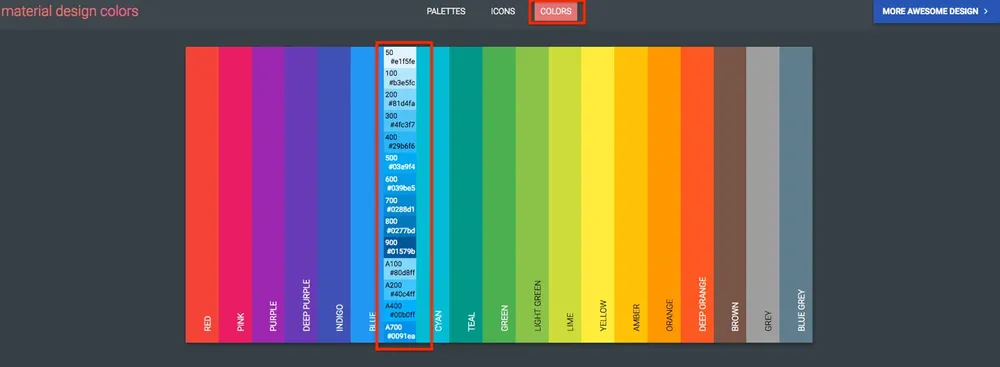Click light blue shade 800 #0277bd
1000x367 pixels.
[x=401, y=226]
